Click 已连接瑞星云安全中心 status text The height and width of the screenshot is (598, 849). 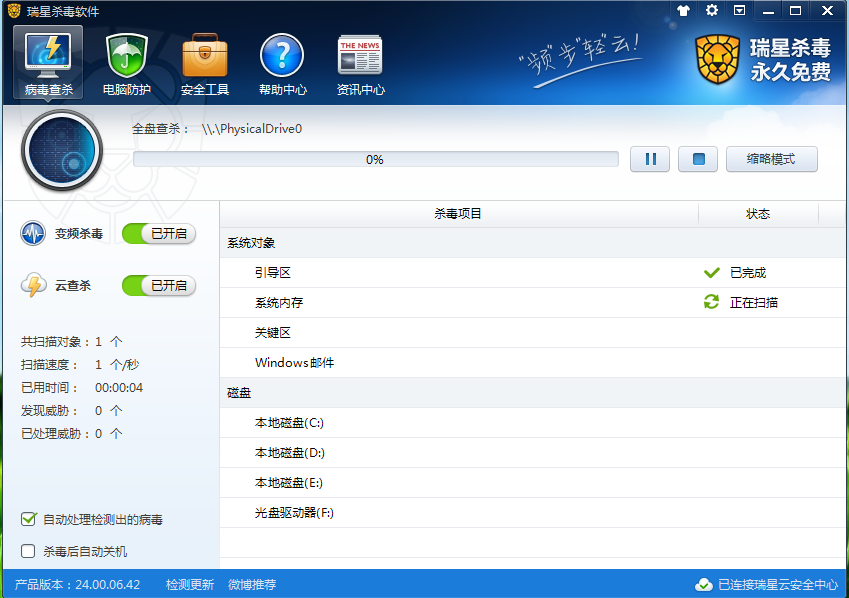[778, 584]
